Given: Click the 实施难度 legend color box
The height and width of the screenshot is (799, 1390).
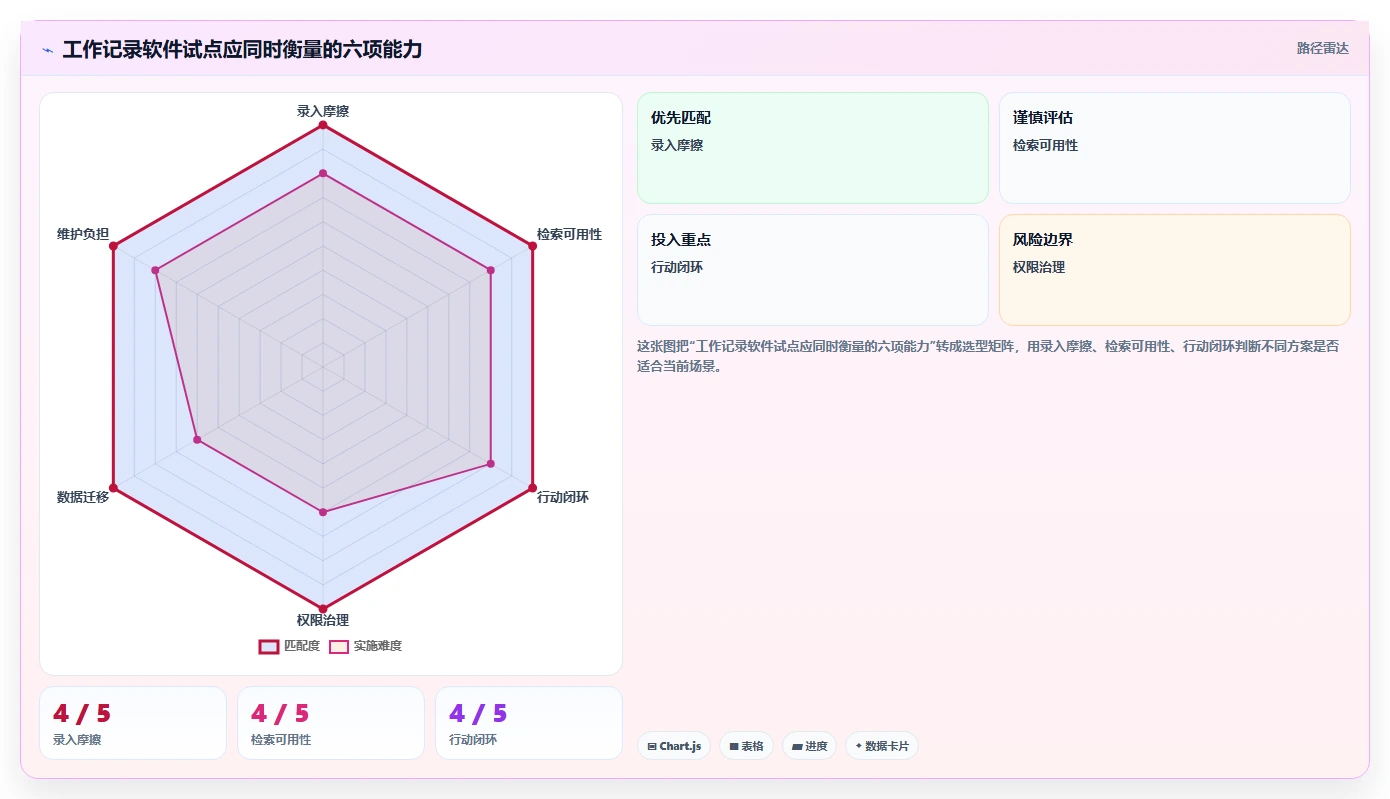Looking at the screenshot, I should coord(339,646).
